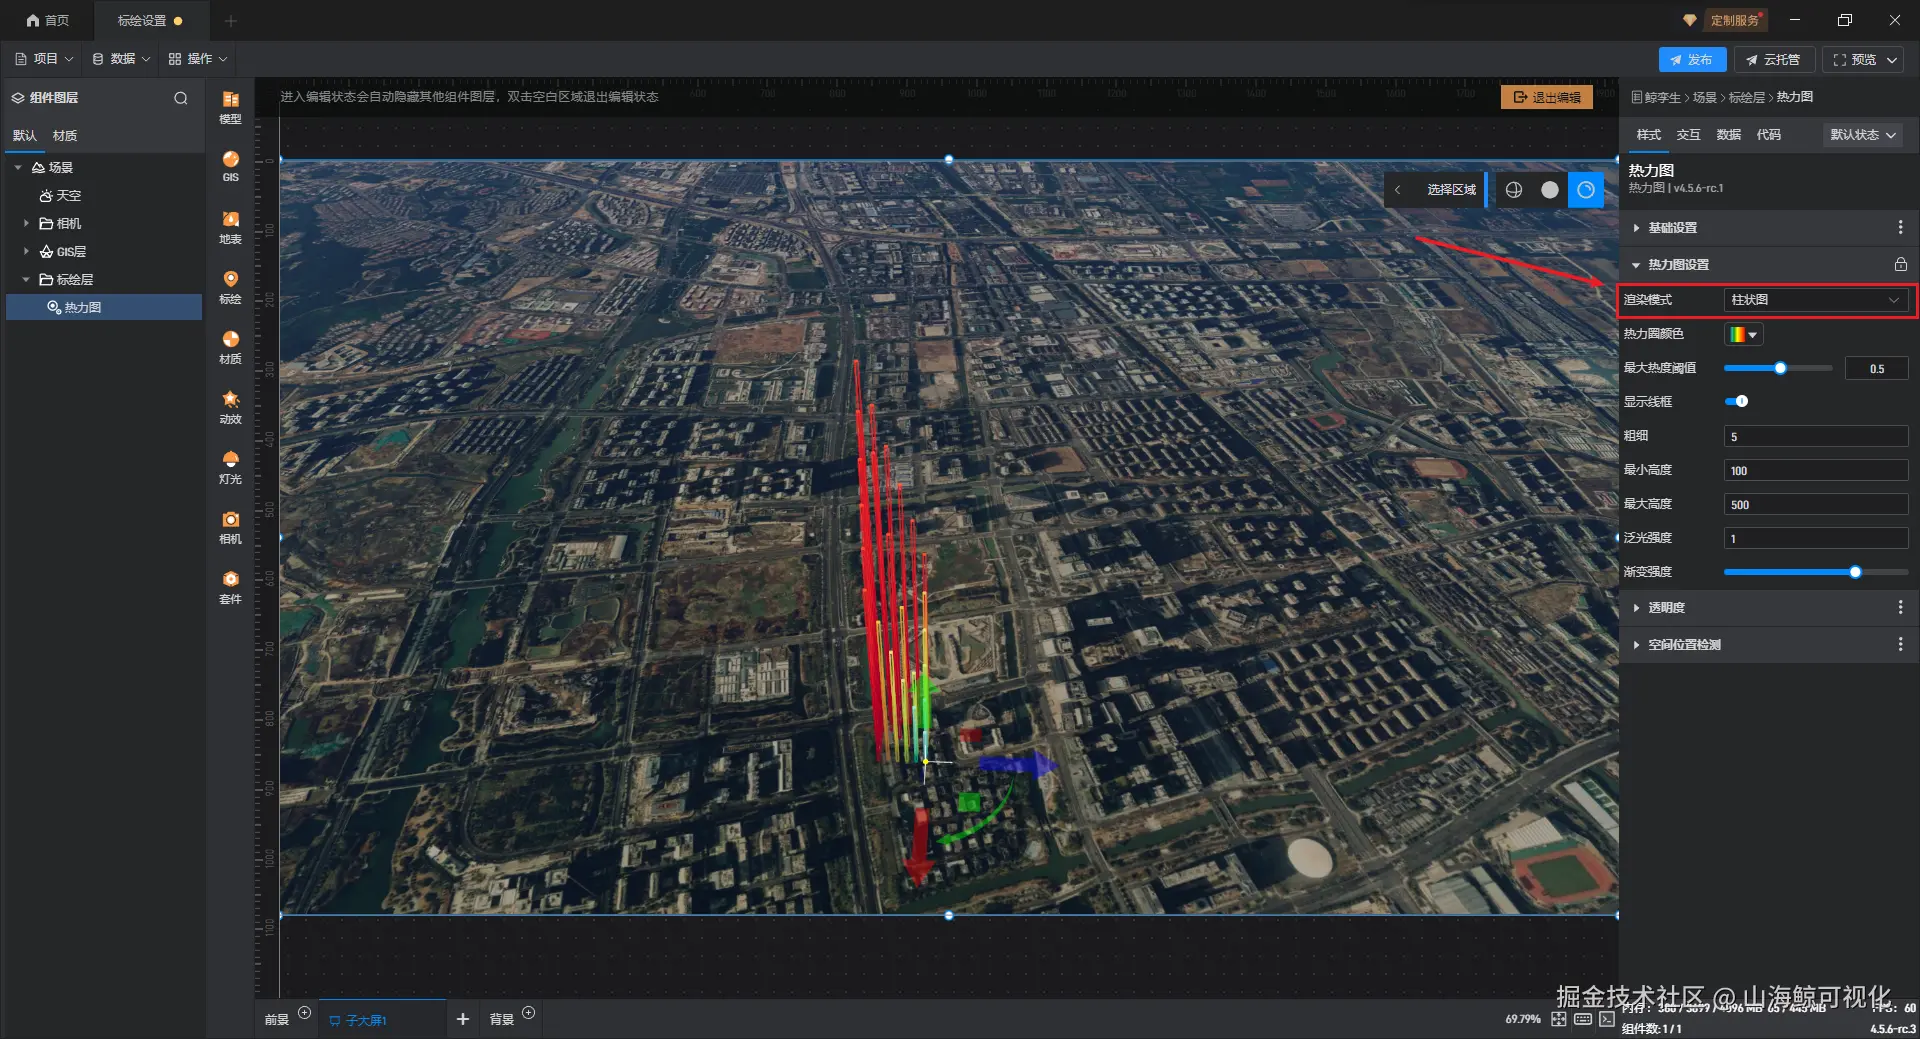Select the globe-shaped region tool
This screenshot has width=1920, height=1039.
1514,190
